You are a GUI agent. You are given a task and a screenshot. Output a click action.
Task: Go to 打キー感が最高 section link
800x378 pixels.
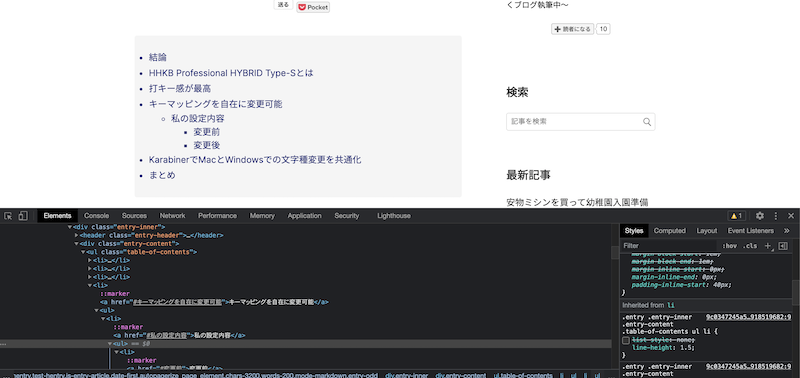pos(180,88)
